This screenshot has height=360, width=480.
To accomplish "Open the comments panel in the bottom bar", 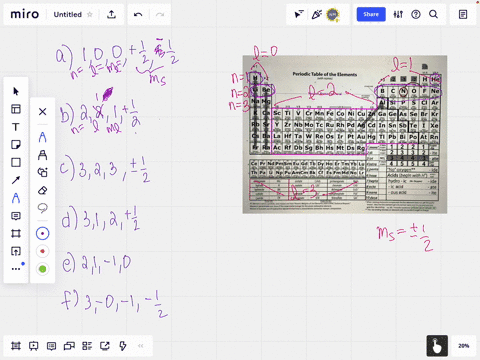I will click(x=51, y=346).
